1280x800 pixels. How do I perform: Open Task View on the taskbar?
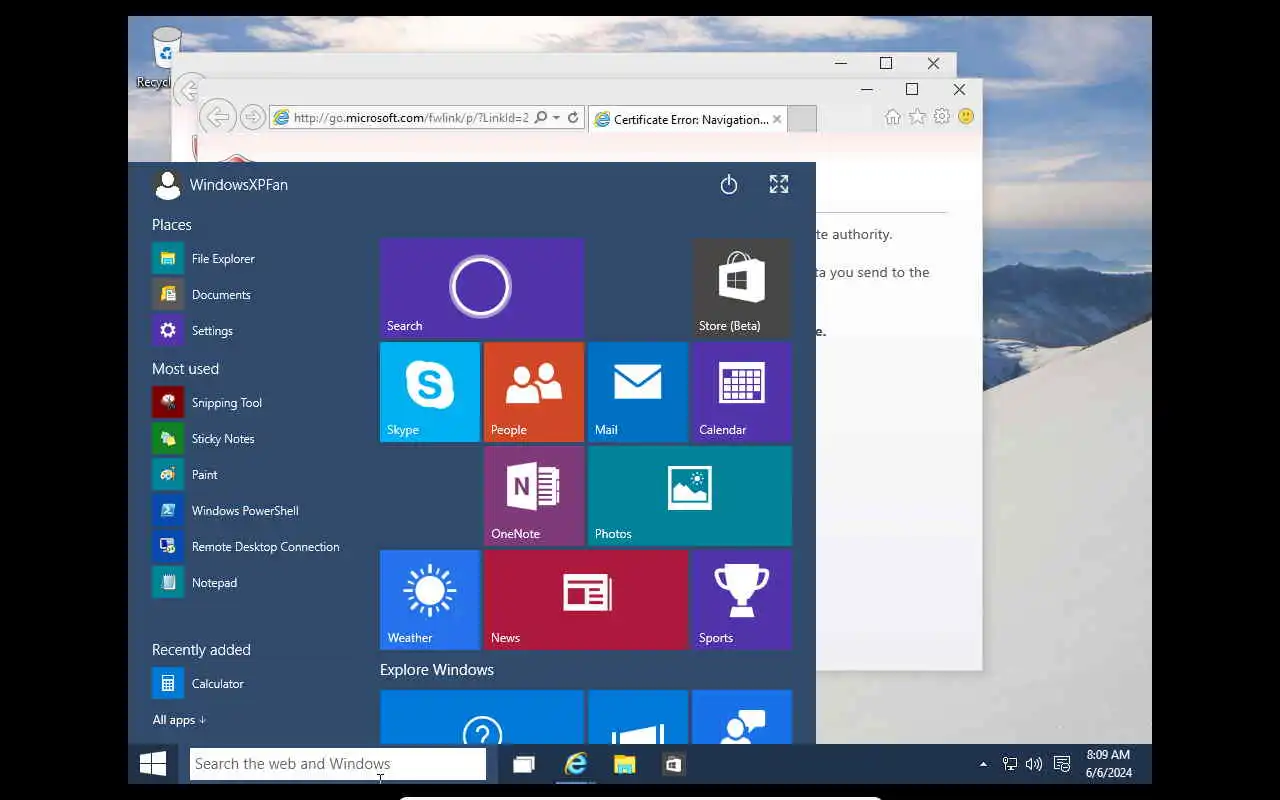point(524,764)
